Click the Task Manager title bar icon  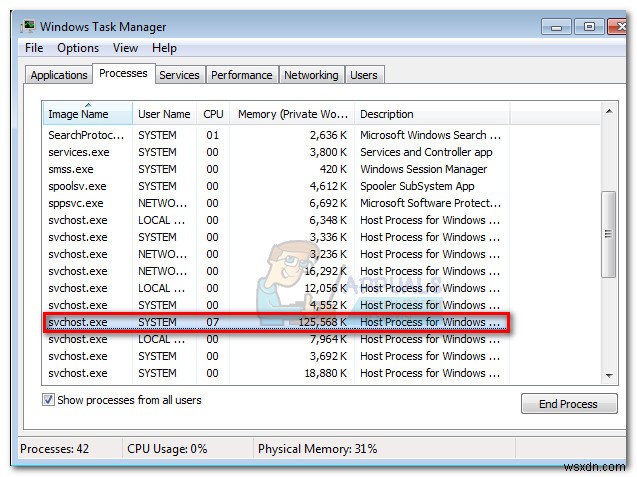point(28,26)
